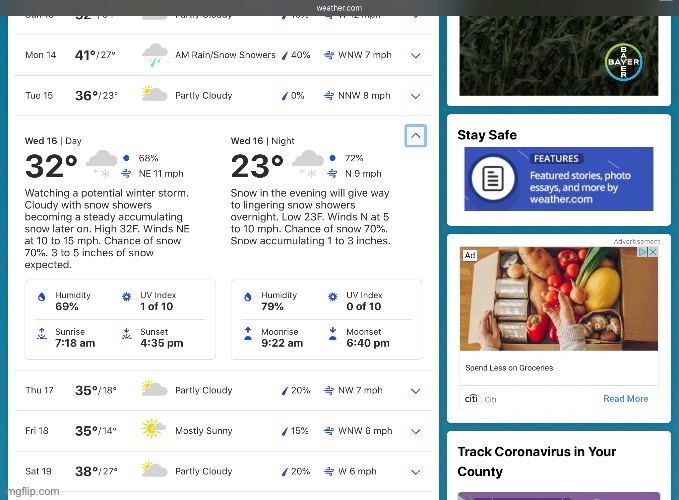Click Read More on the Citi ad
Image resolution: width=679 pixels, height=500 pixels.
coord(626,399)
